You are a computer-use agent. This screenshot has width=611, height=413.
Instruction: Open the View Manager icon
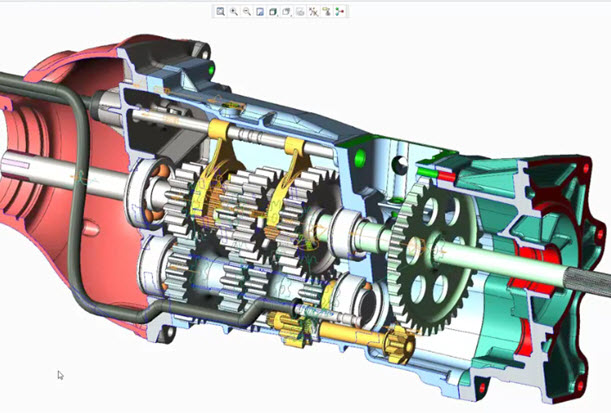pos(300,11)
